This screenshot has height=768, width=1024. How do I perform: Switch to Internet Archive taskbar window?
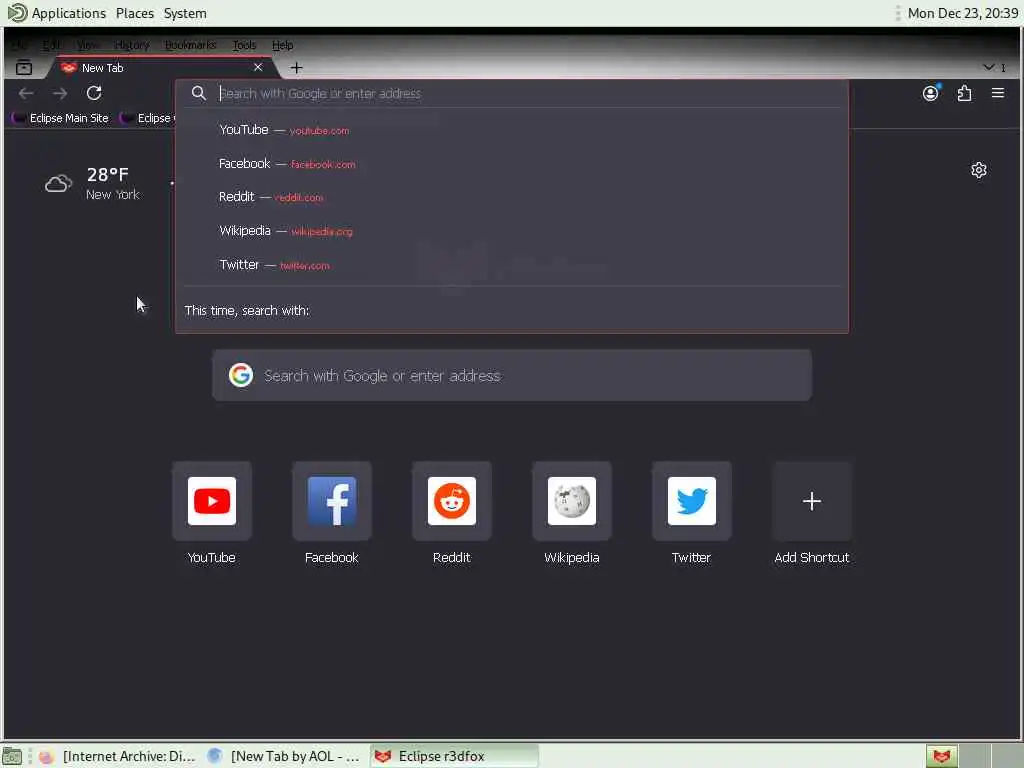coord(118,756)
